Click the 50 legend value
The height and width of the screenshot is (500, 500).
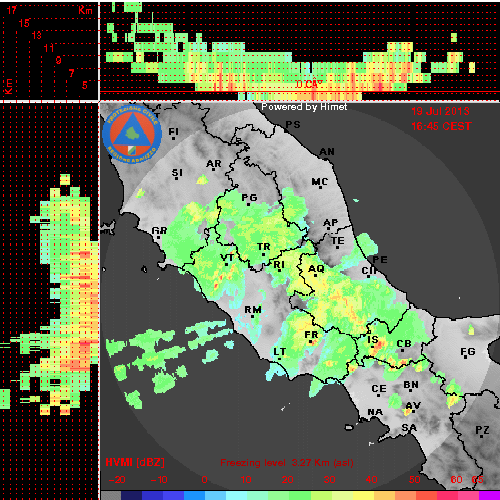414,480
